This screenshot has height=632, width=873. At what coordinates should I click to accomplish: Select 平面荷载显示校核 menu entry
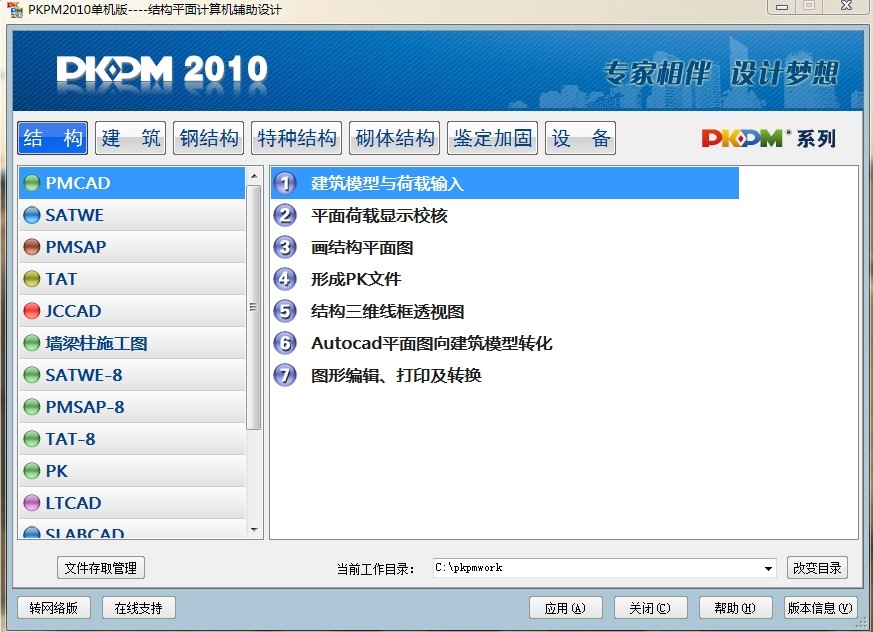coord(379,215)
